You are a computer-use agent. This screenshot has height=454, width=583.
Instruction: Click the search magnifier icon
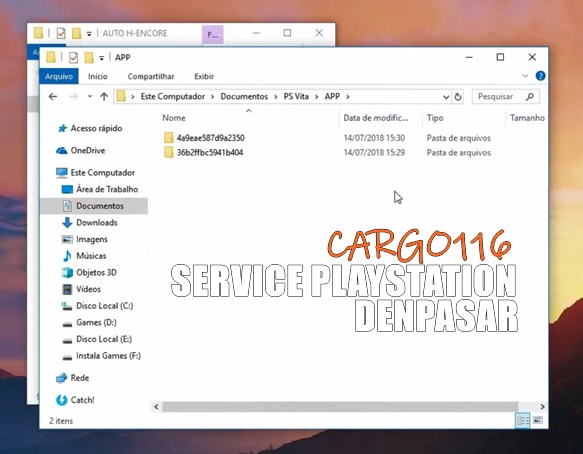click(530, 97)
